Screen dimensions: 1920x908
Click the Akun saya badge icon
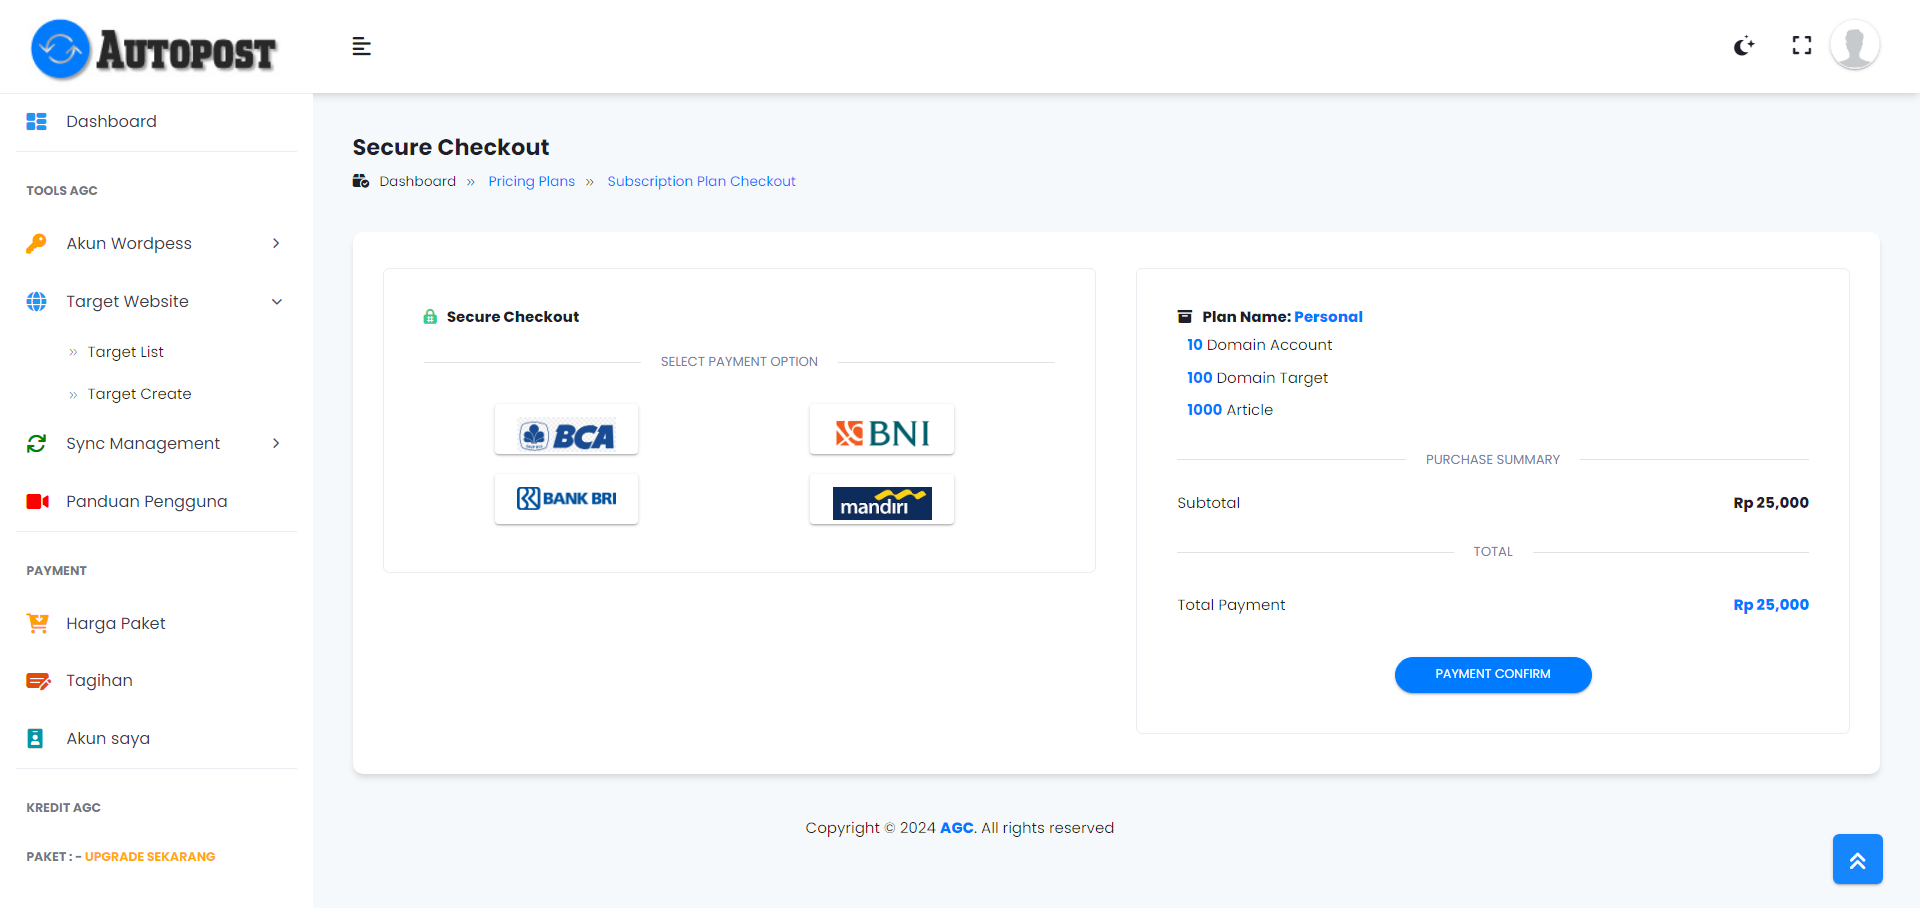coord(35,739)
